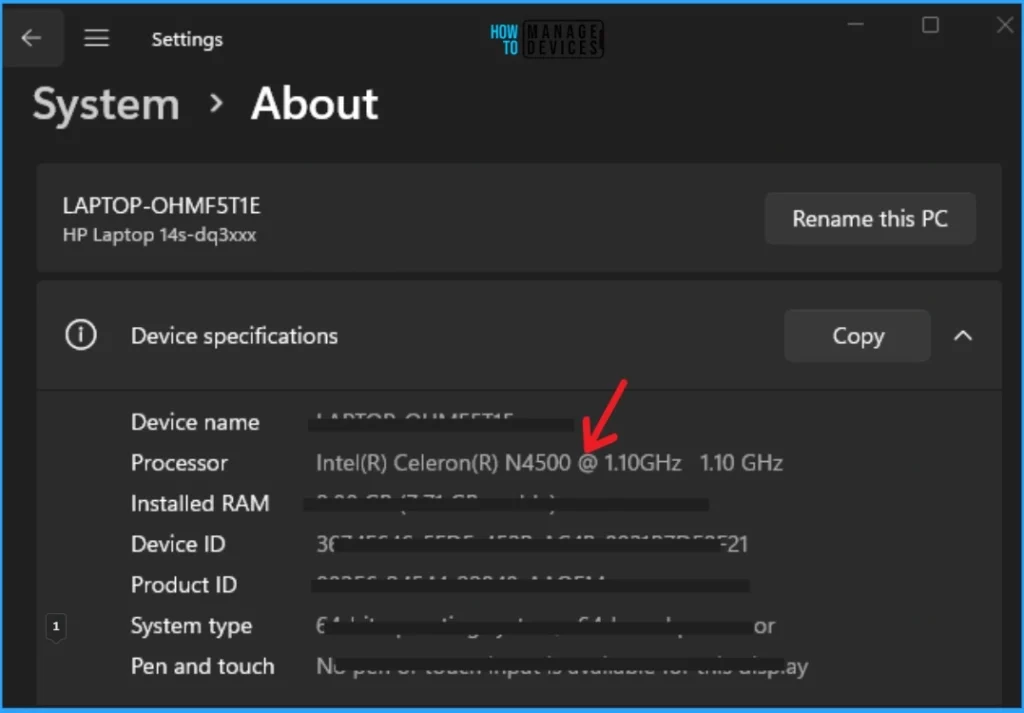Open the hamburger navigation menu
1024x713 pixels.
coord(96,38)
